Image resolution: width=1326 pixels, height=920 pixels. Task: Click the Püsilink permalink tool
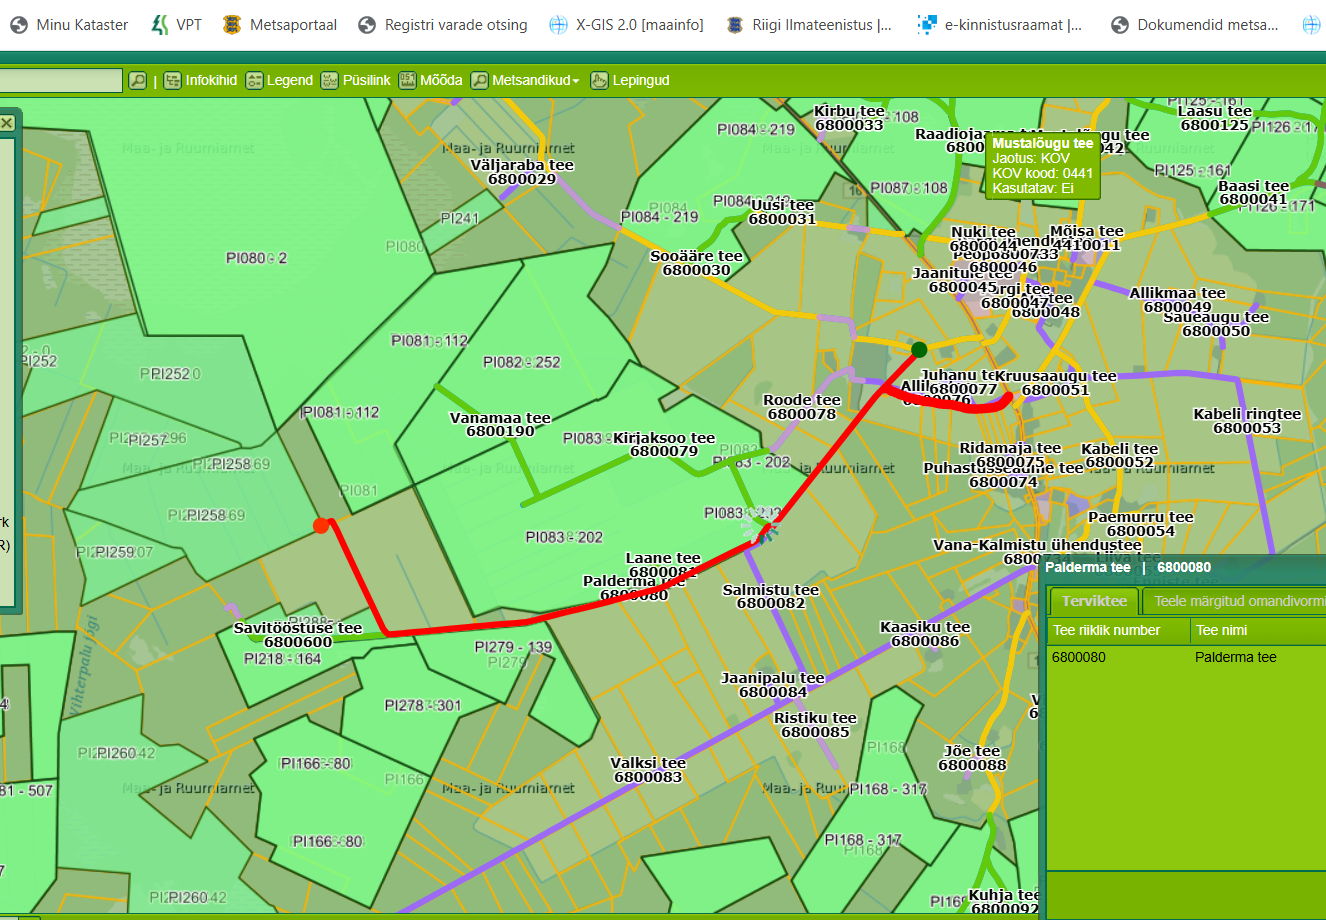(x=356, y=81)
